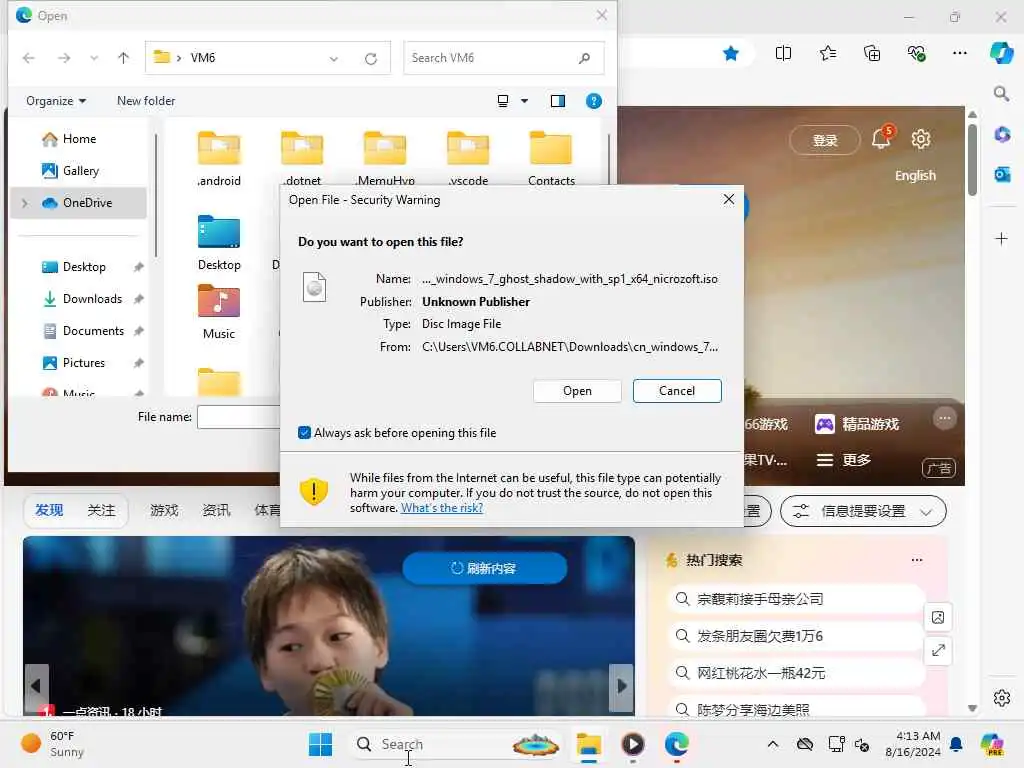Show previous news carousel slide
1024x768 pixels.
pos(37,686)
